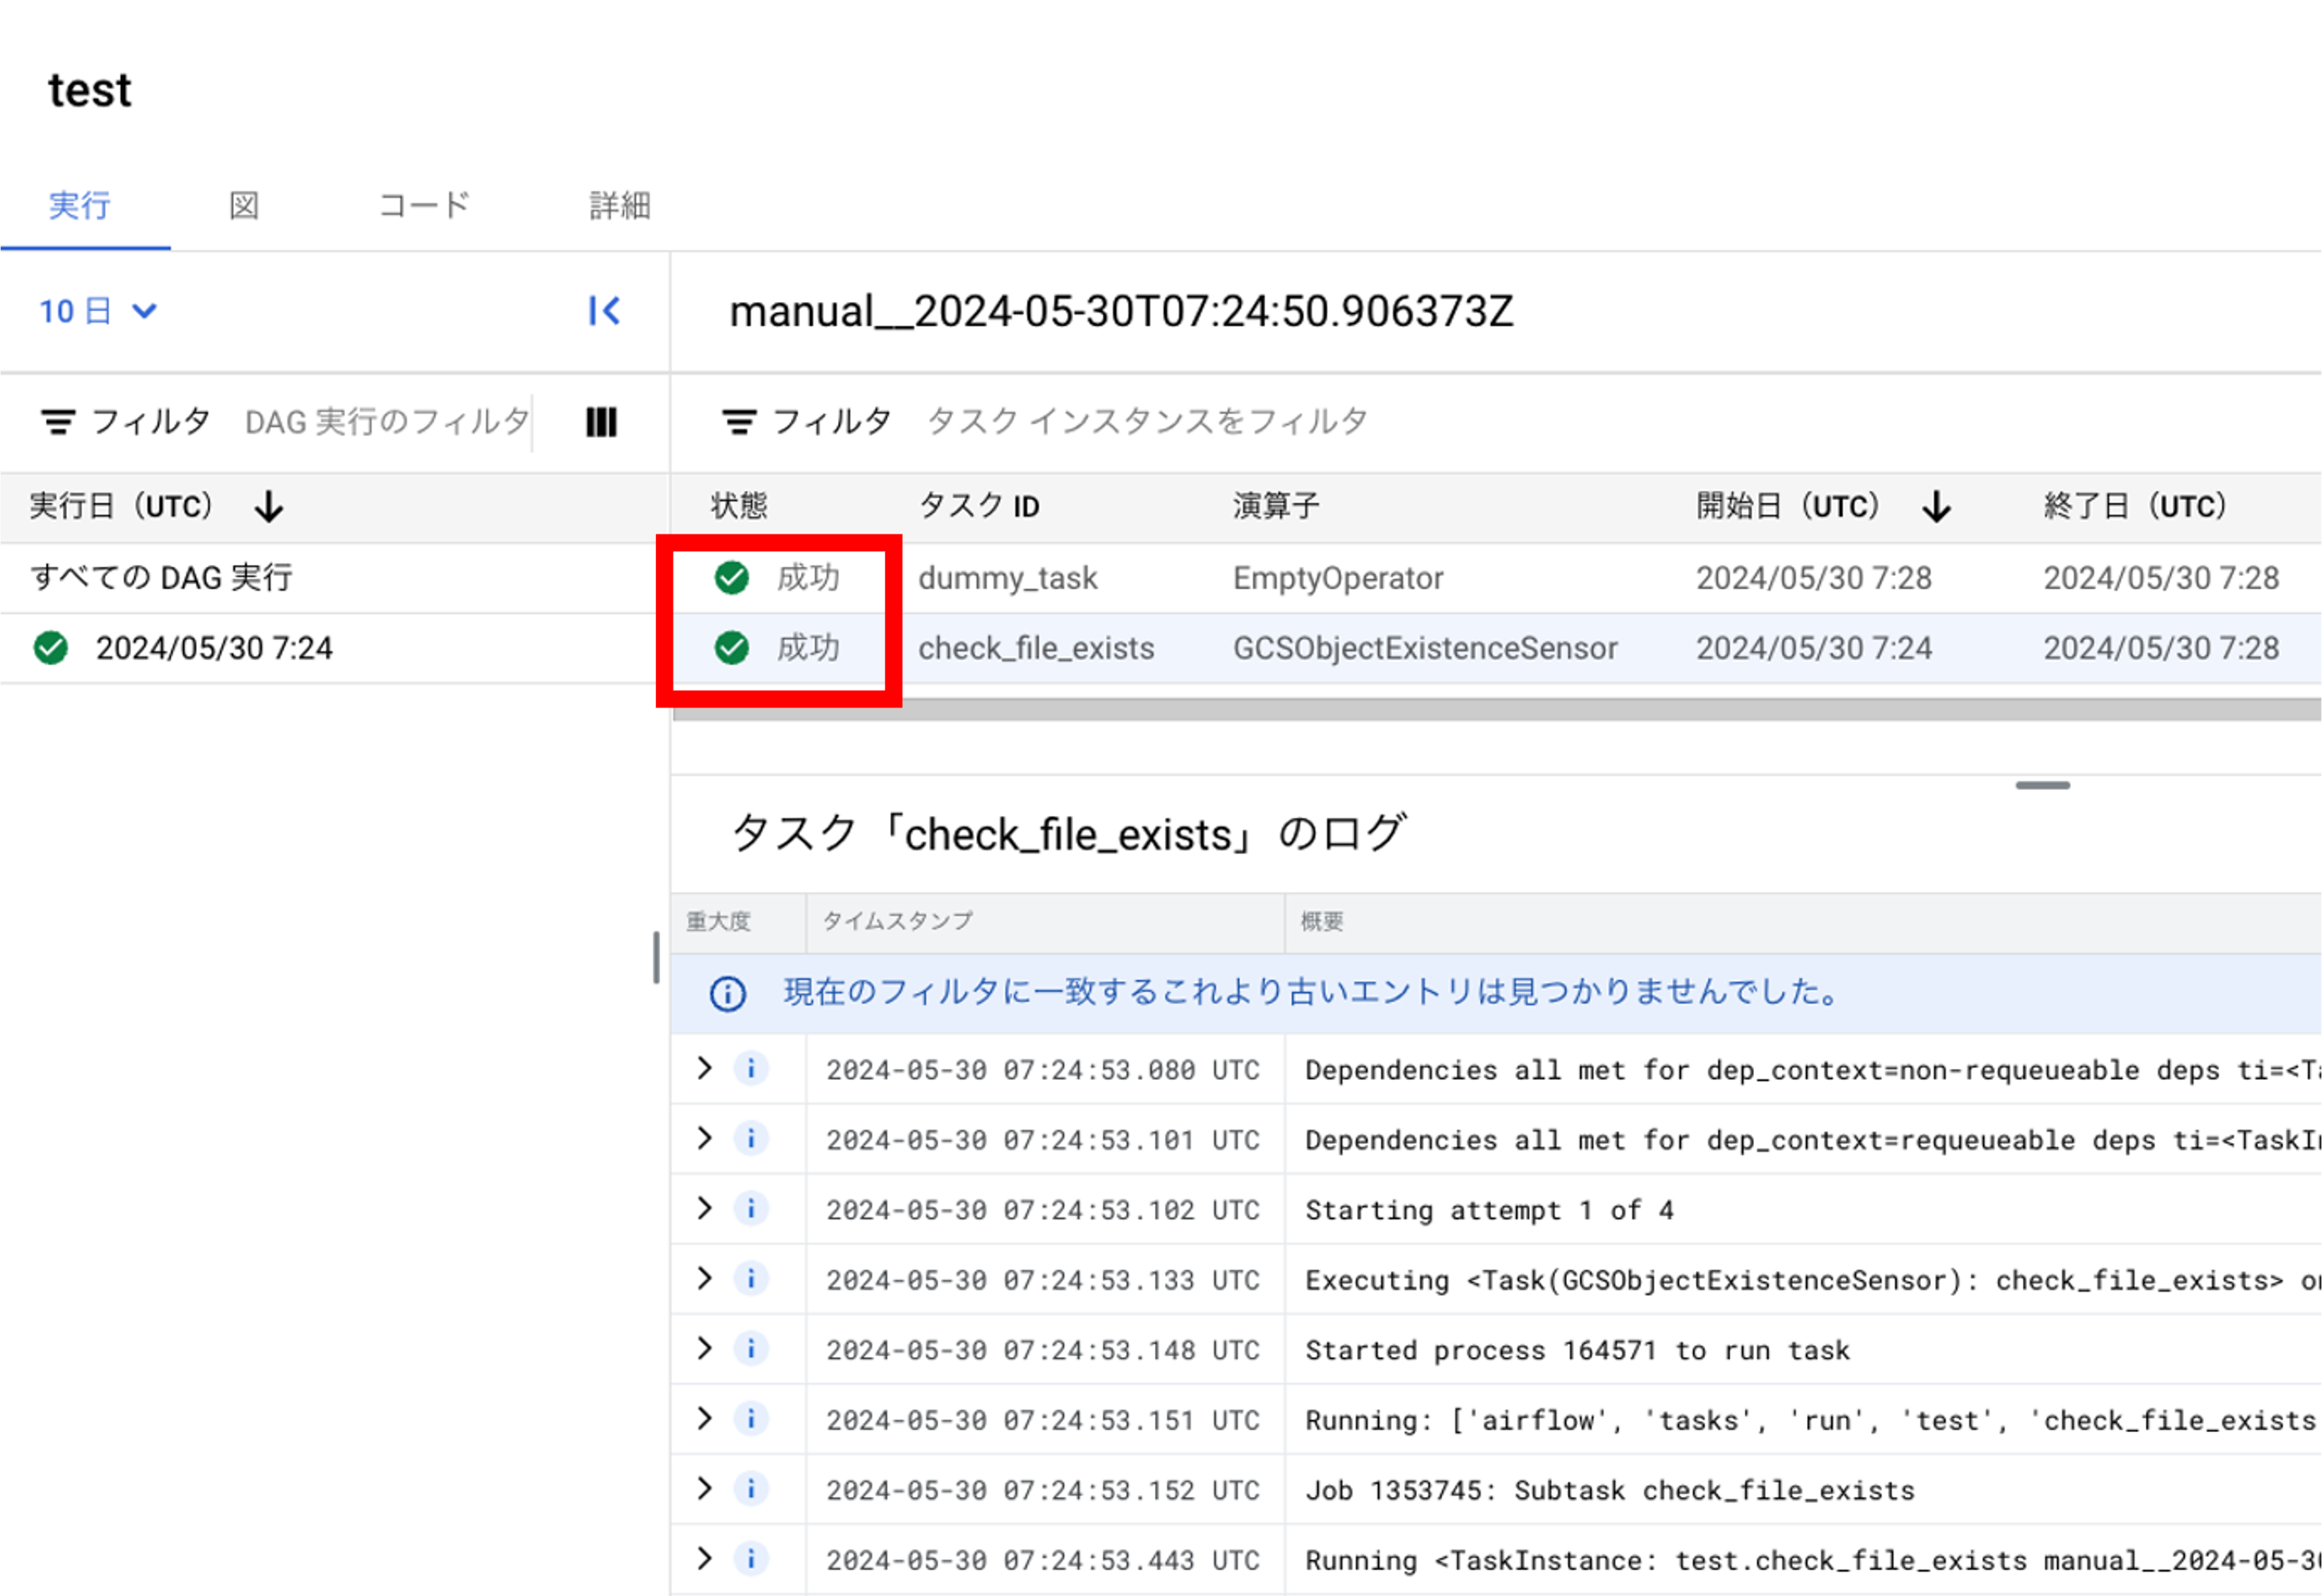Sort by 実行日 (UTC) descending arrow
The width and height of the screenshot is (2324, 1596).
268,506
